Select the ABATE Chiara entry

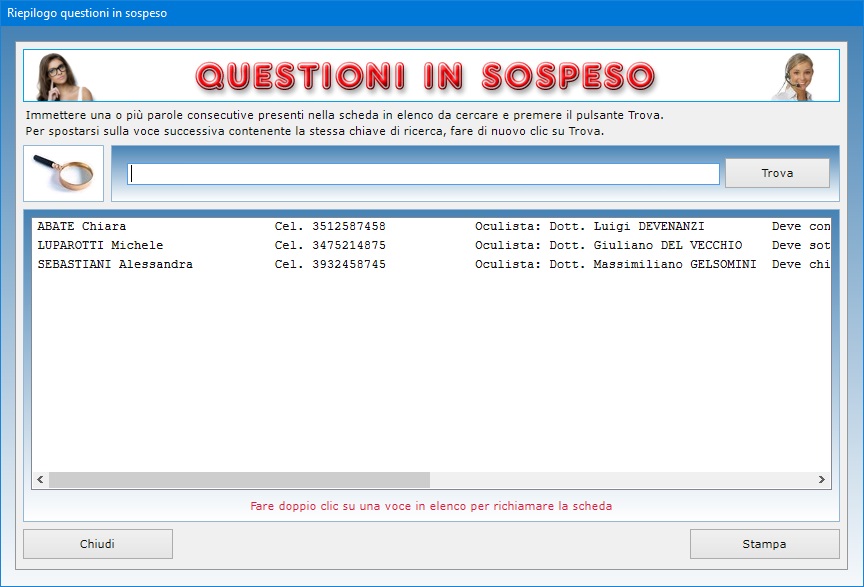click(x=431, y=226)
